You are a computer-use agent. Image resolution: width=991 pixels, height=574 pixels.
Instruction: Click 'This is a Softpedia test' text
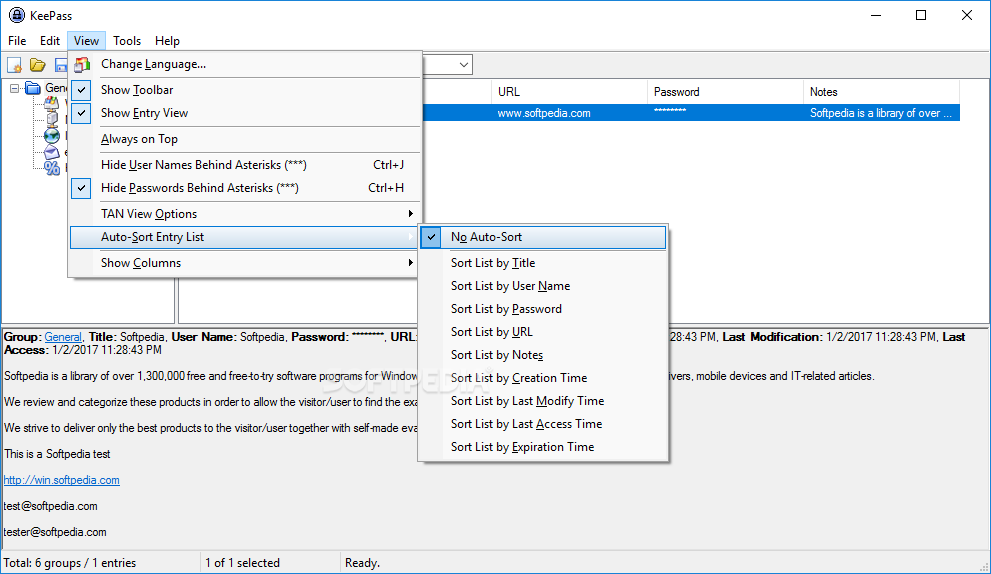pos(57,454)
